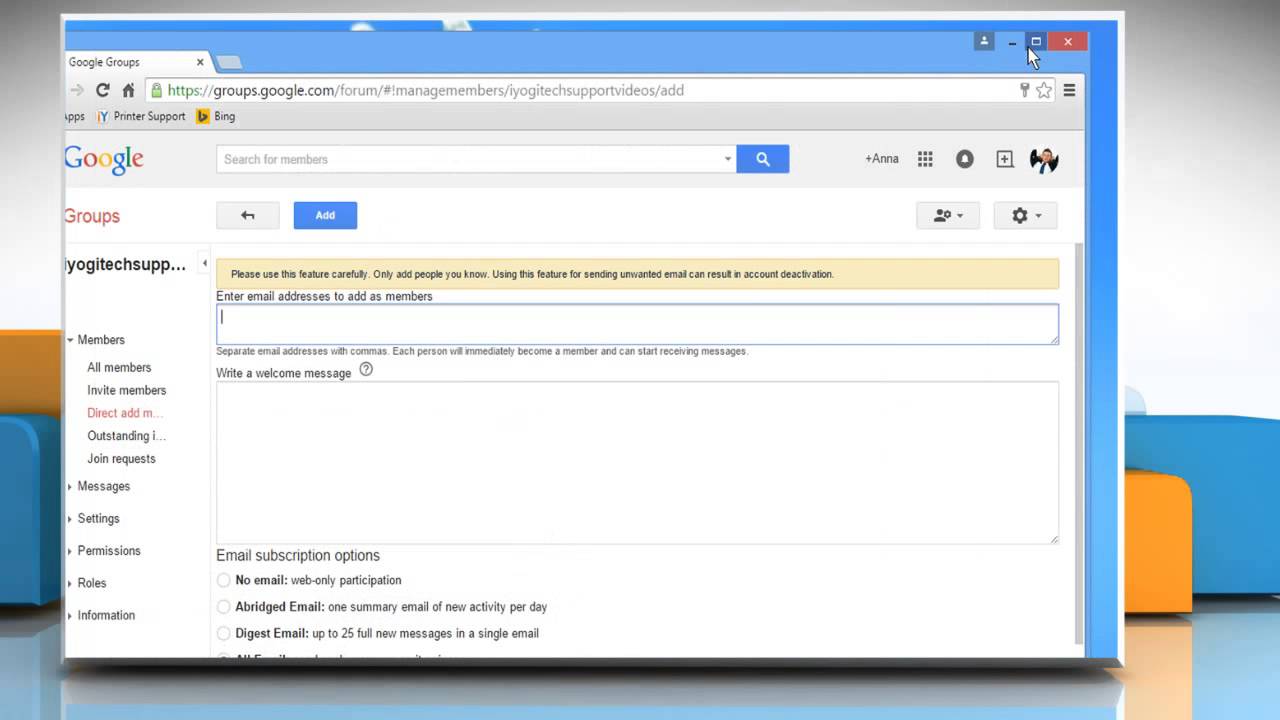Open the Chrome hamburger menu
This screenshot has width=1280, height=720.
[1069, 90]
